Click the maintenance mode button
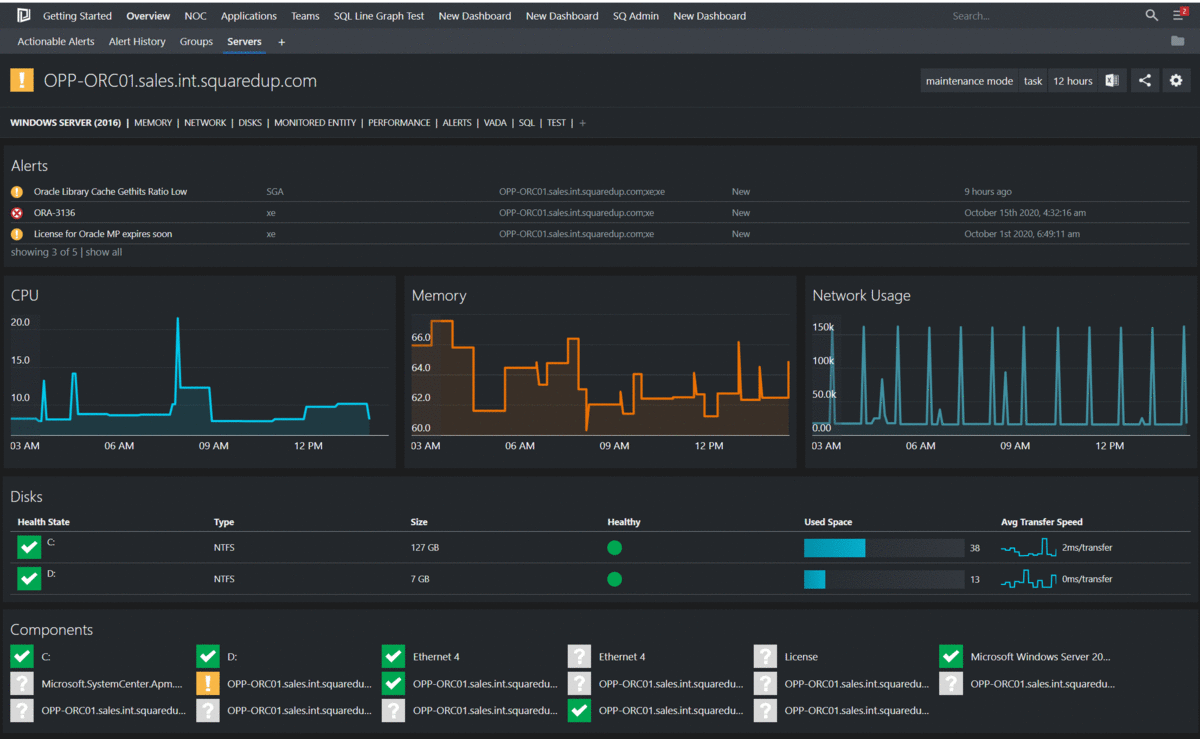1200x749 pixels. 969,81
